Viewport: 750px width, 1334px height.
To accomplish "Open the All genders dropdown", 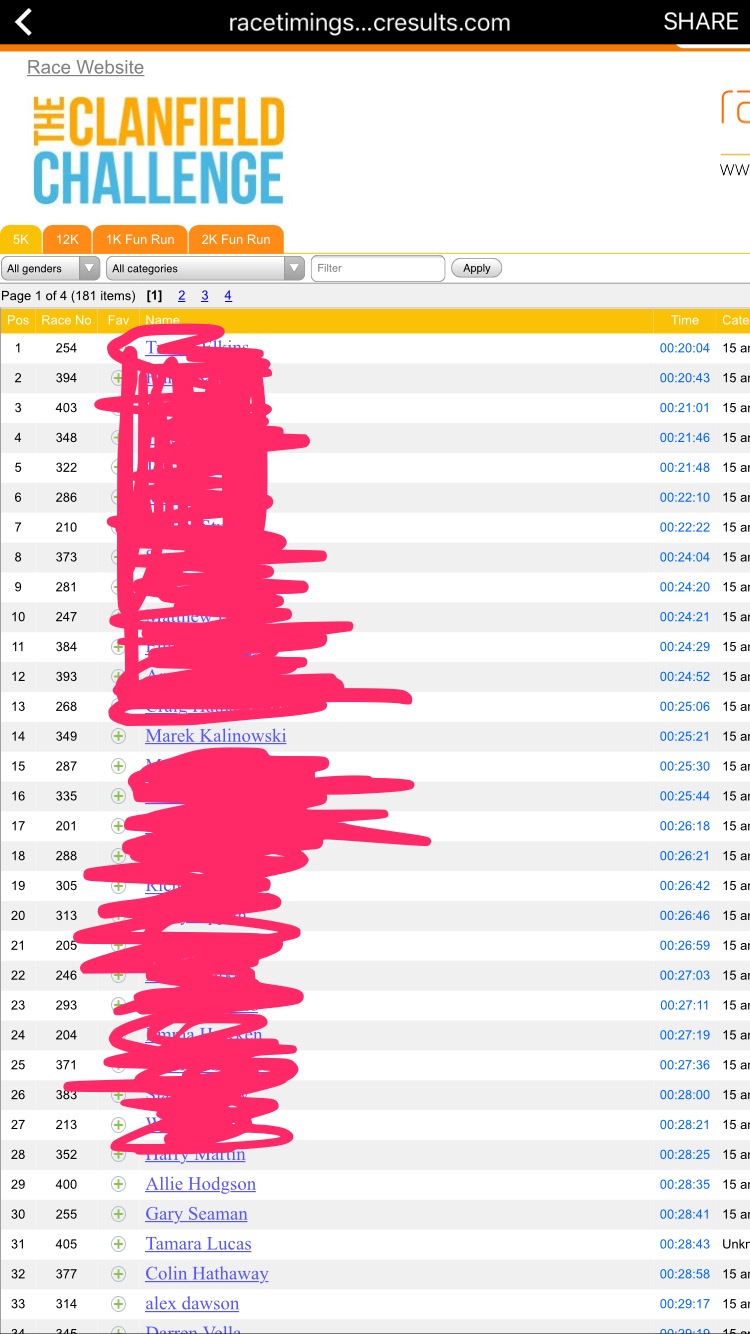I will pyautogui.click(x=51, y=268).
